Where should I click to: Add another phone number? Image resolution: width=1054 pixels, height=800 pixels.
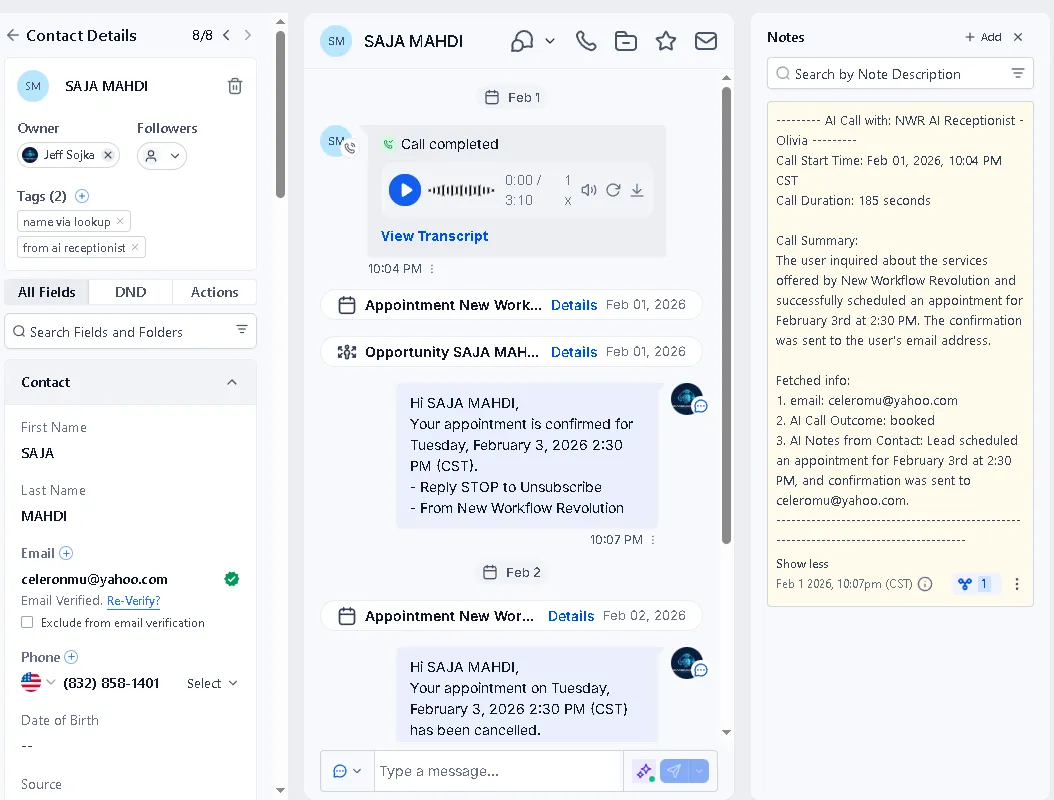[71, 657]
